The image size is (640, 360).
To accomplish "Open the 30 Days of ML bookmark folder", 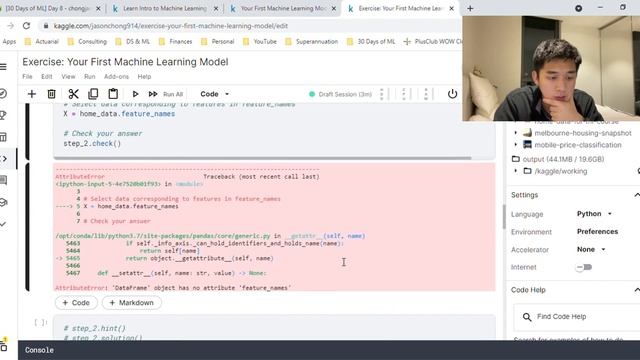I will point(371,42).
